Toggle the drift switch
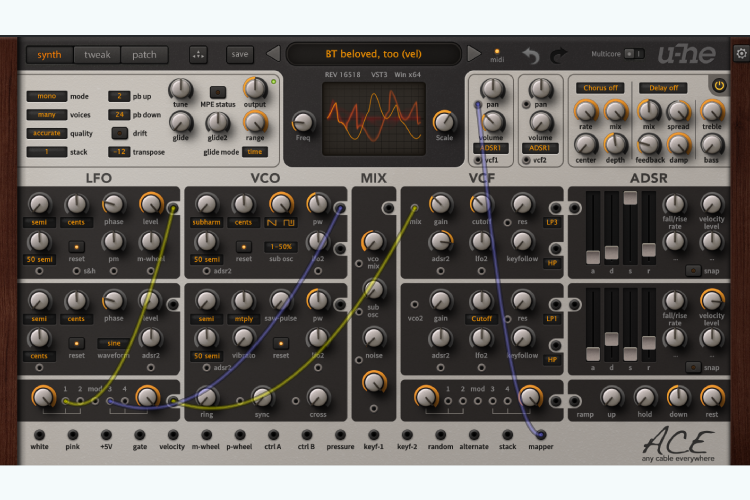The image size is (750, 500). (x=120, y=133)
